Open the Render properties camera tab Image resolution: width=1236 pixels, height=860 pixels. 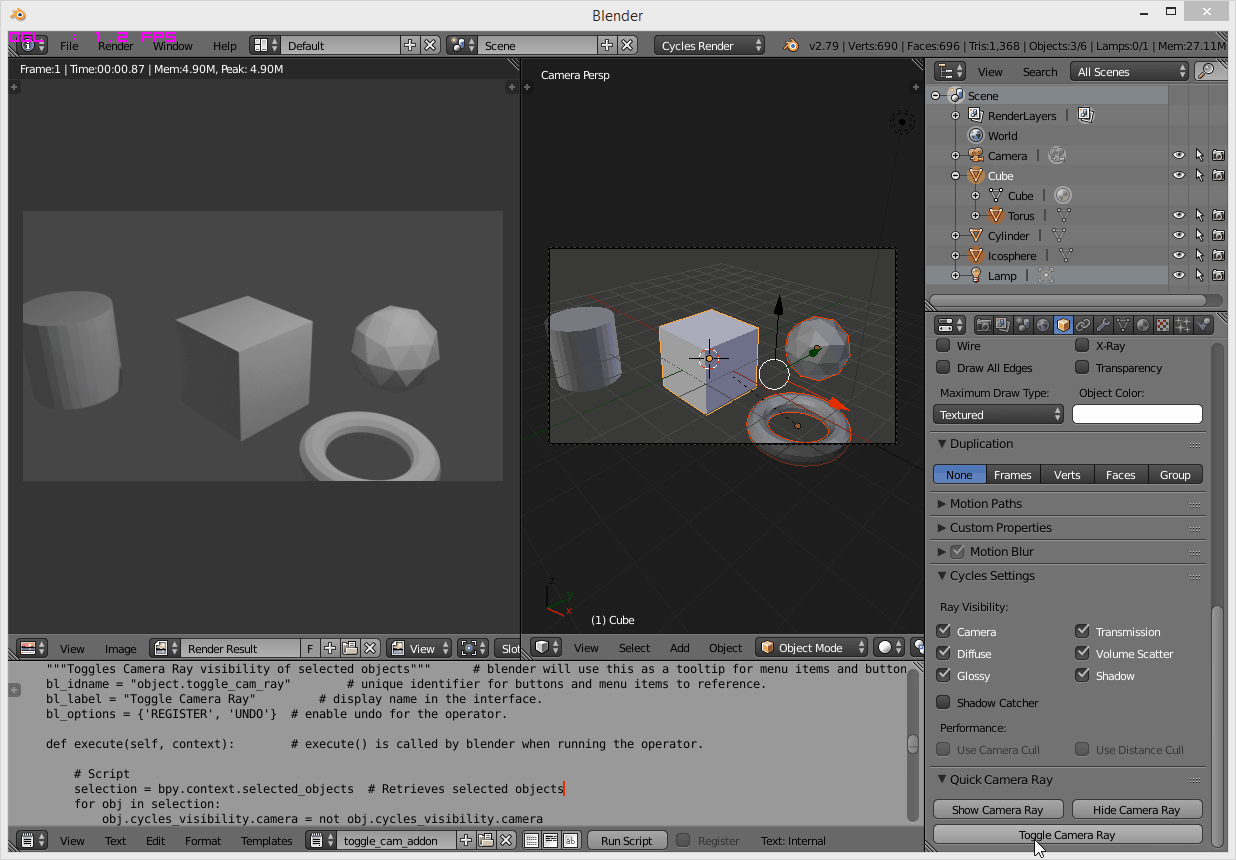pyautogui.click(x=984, y=325)
